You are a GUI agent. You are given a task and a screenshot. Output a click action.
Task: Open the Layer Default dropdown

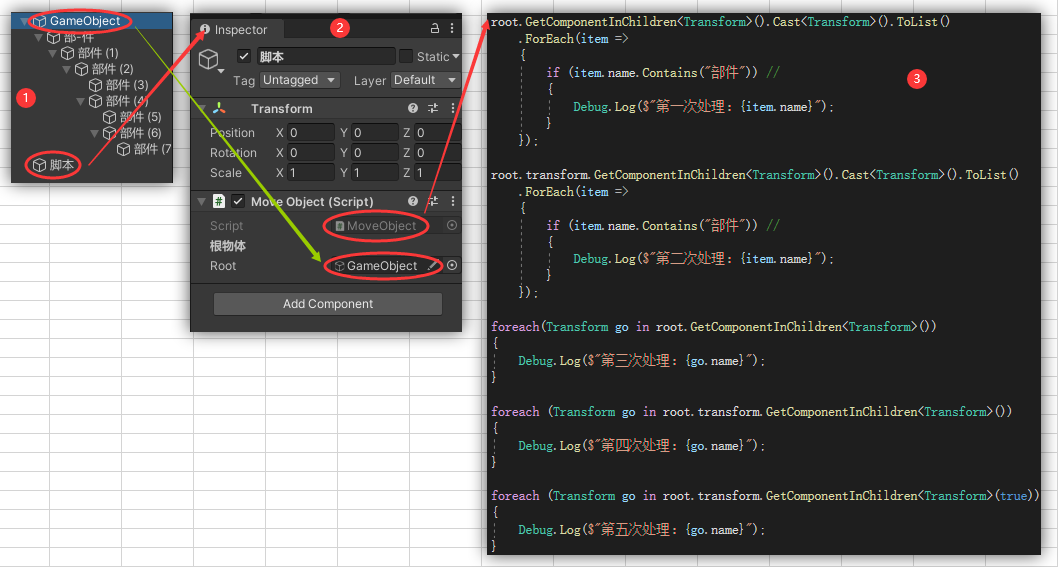coord(425,80)
